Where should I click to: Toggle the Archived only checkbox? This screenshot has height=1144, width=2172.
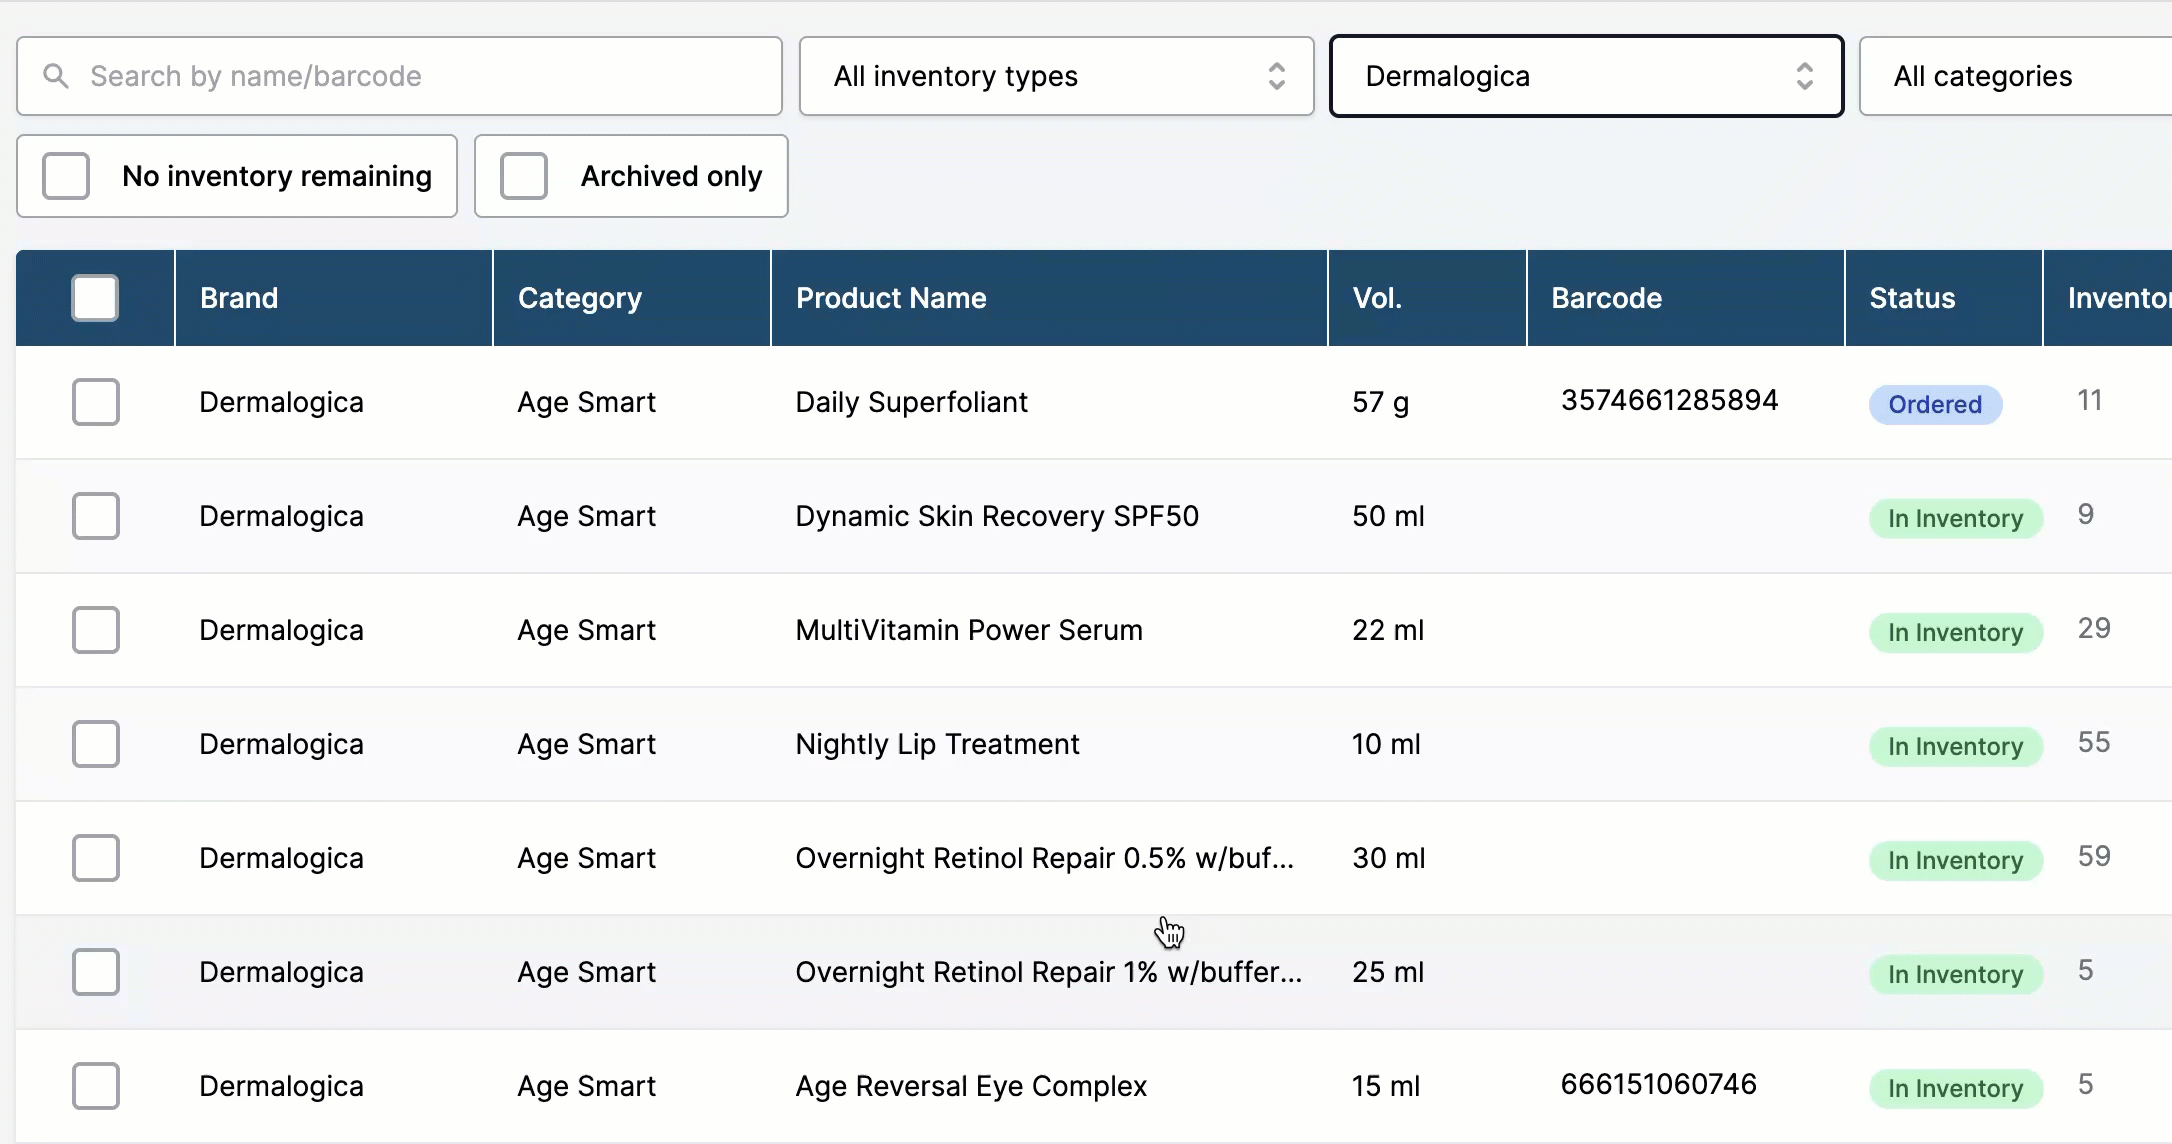click(x=524, y=176)
